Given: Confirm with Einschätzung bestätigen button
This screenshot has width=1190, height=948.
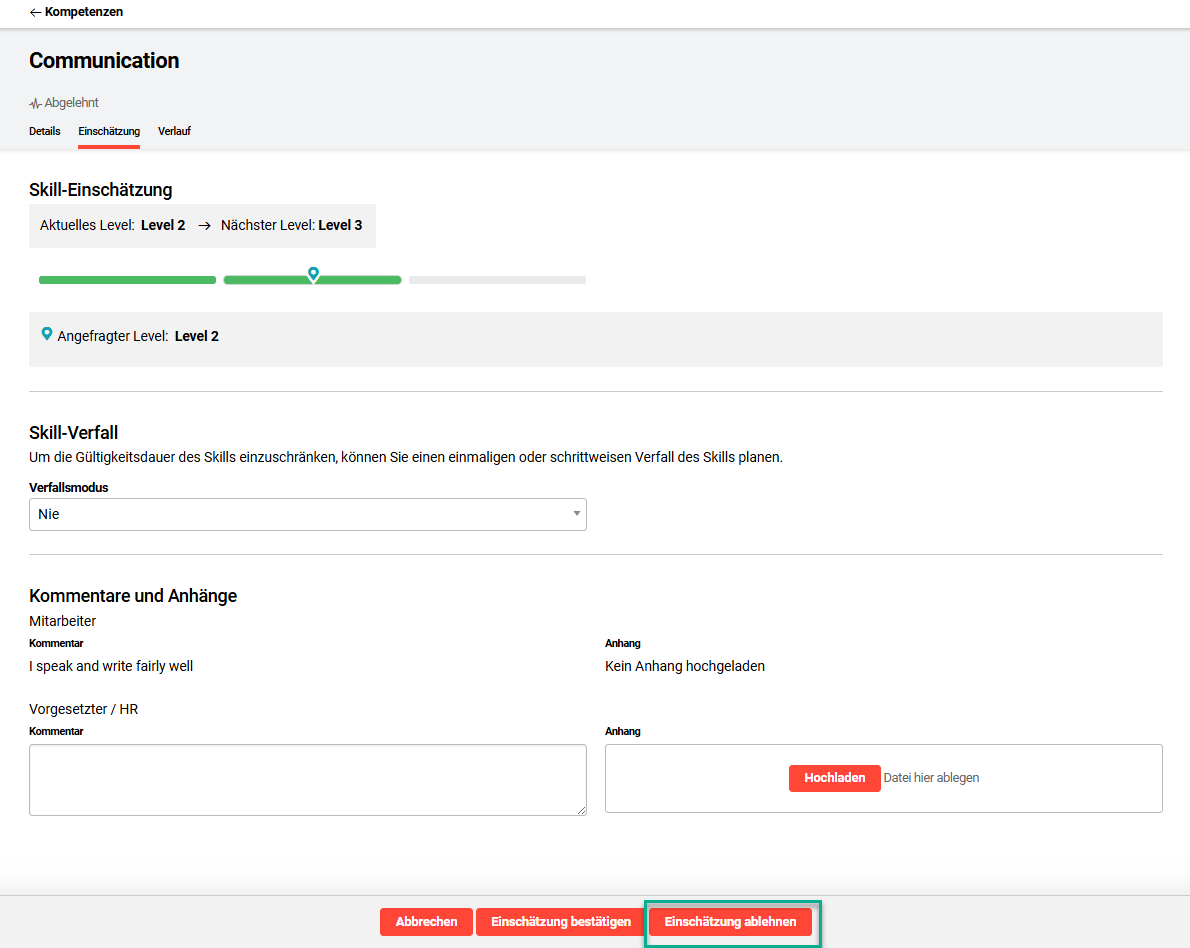Looking at the screenshot, I should [x=560, y=922].
